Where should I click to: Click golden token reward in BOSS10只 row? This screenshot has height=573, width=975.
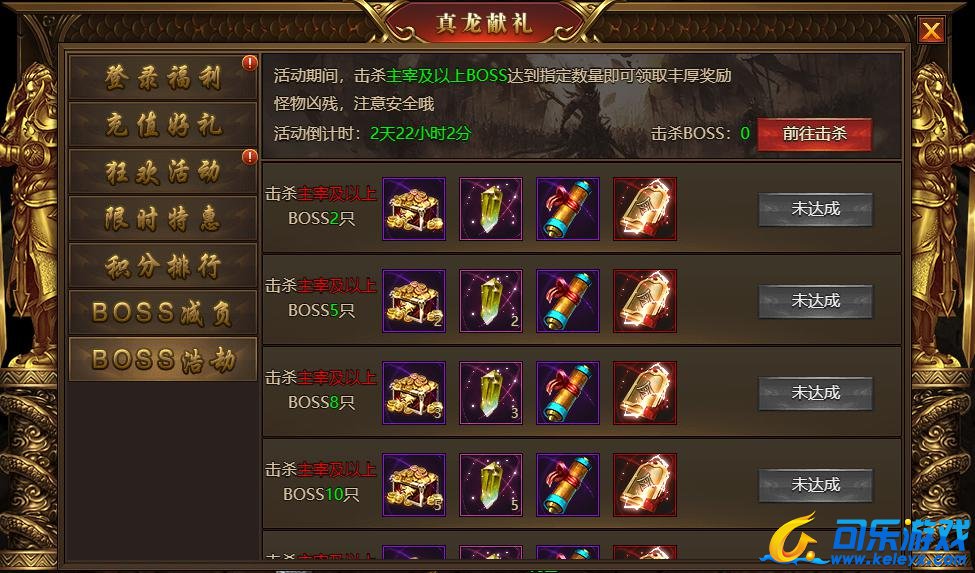[645, 485]
